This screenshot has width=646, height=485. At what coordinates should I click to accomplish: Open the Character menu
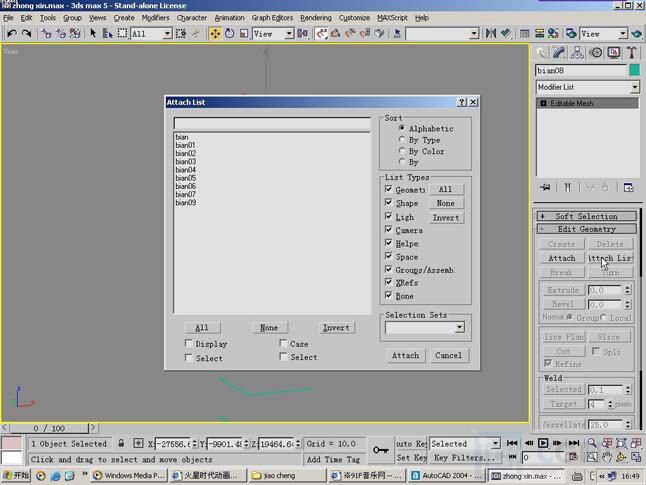(192, 18)
